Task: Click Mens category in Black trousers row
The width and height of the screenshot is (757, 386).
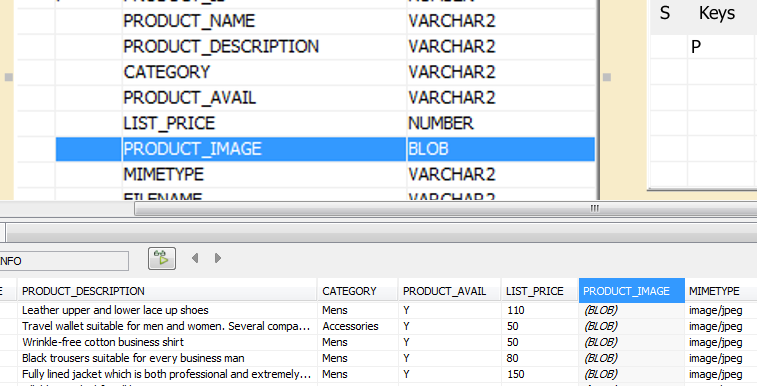Action: click(x=358, y=358)
